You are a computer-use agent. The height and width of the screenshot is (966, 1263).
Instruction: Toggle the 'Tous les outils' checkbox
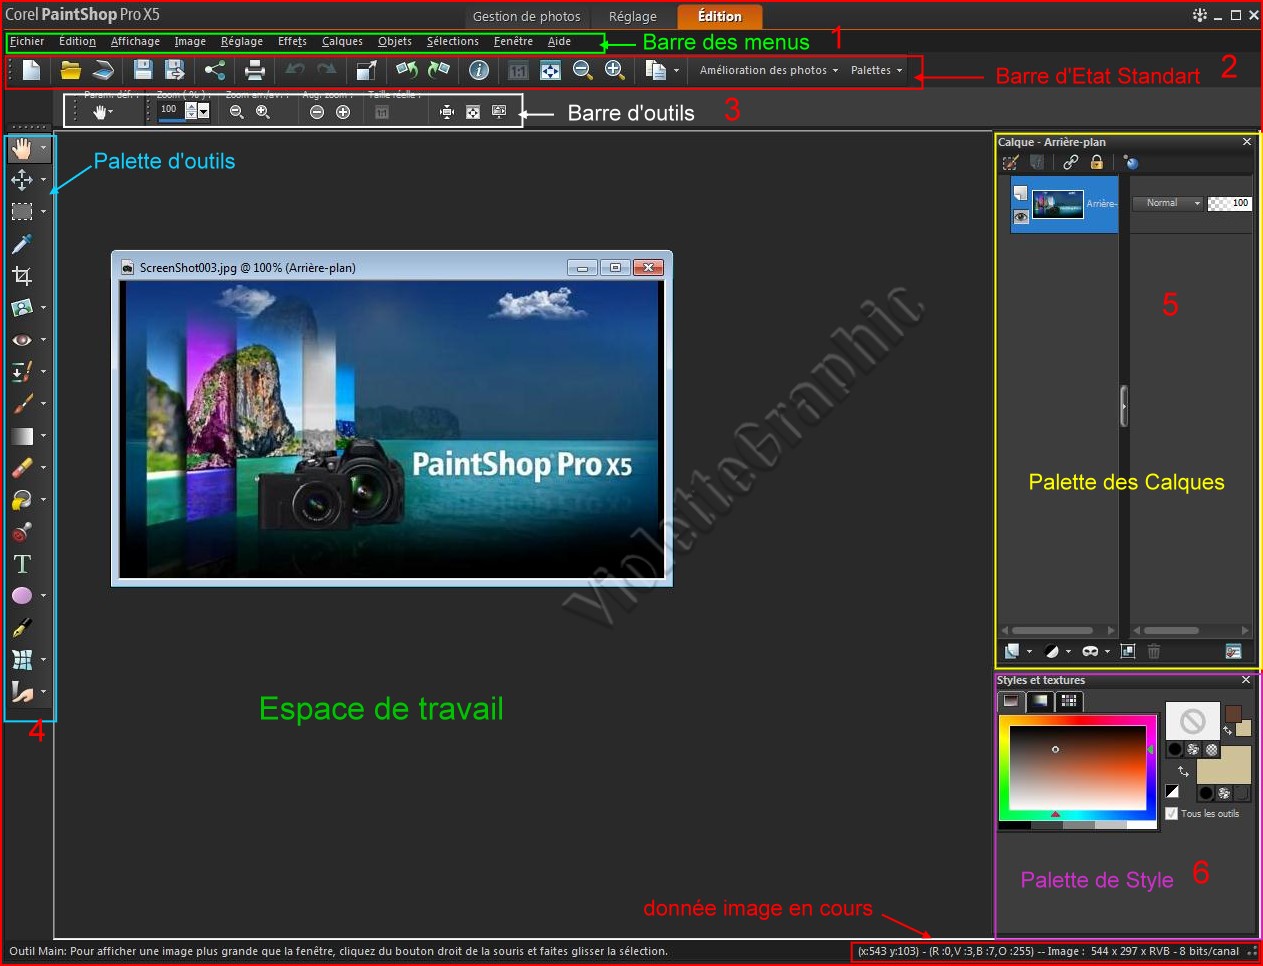pyautogui.click(x=1172, y=814)
